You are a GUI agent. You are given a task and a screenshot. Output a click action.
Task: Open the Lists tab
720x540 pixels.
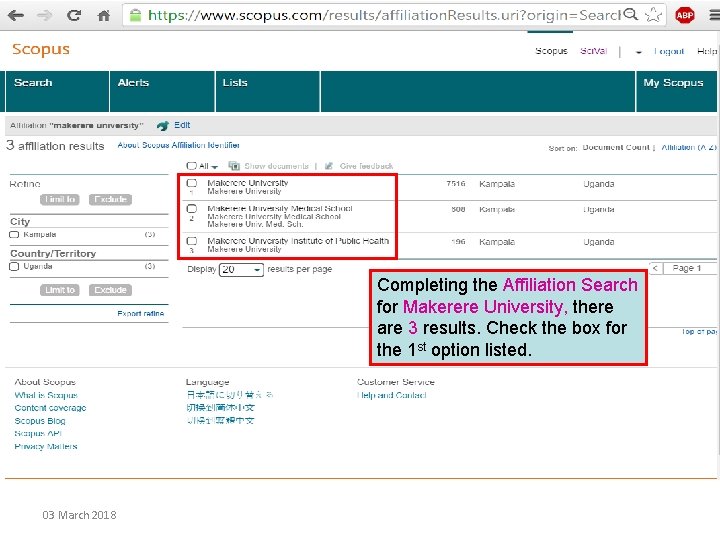(x=268, y=91)
